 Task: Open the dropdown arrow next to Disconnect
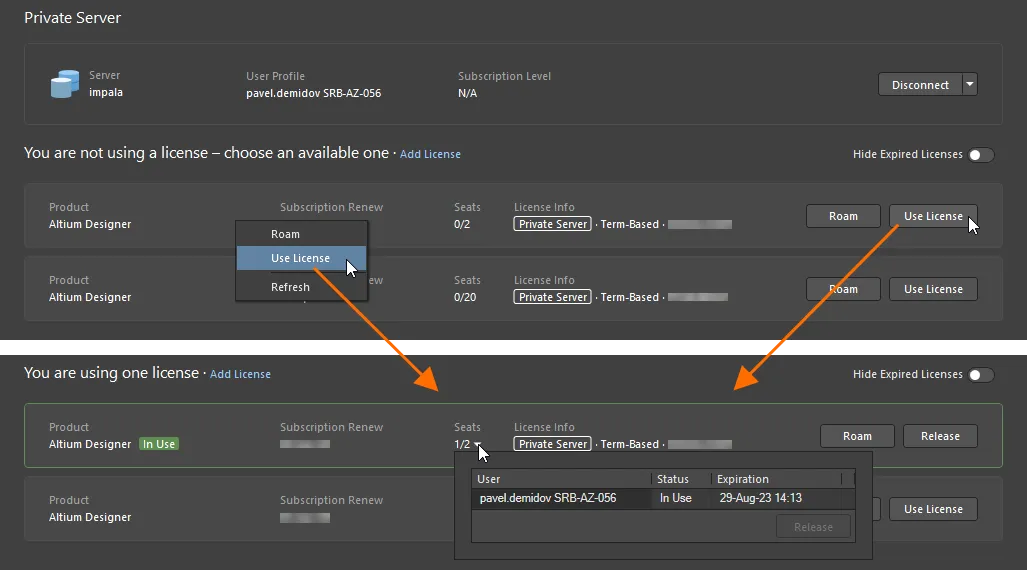point(970,85)
